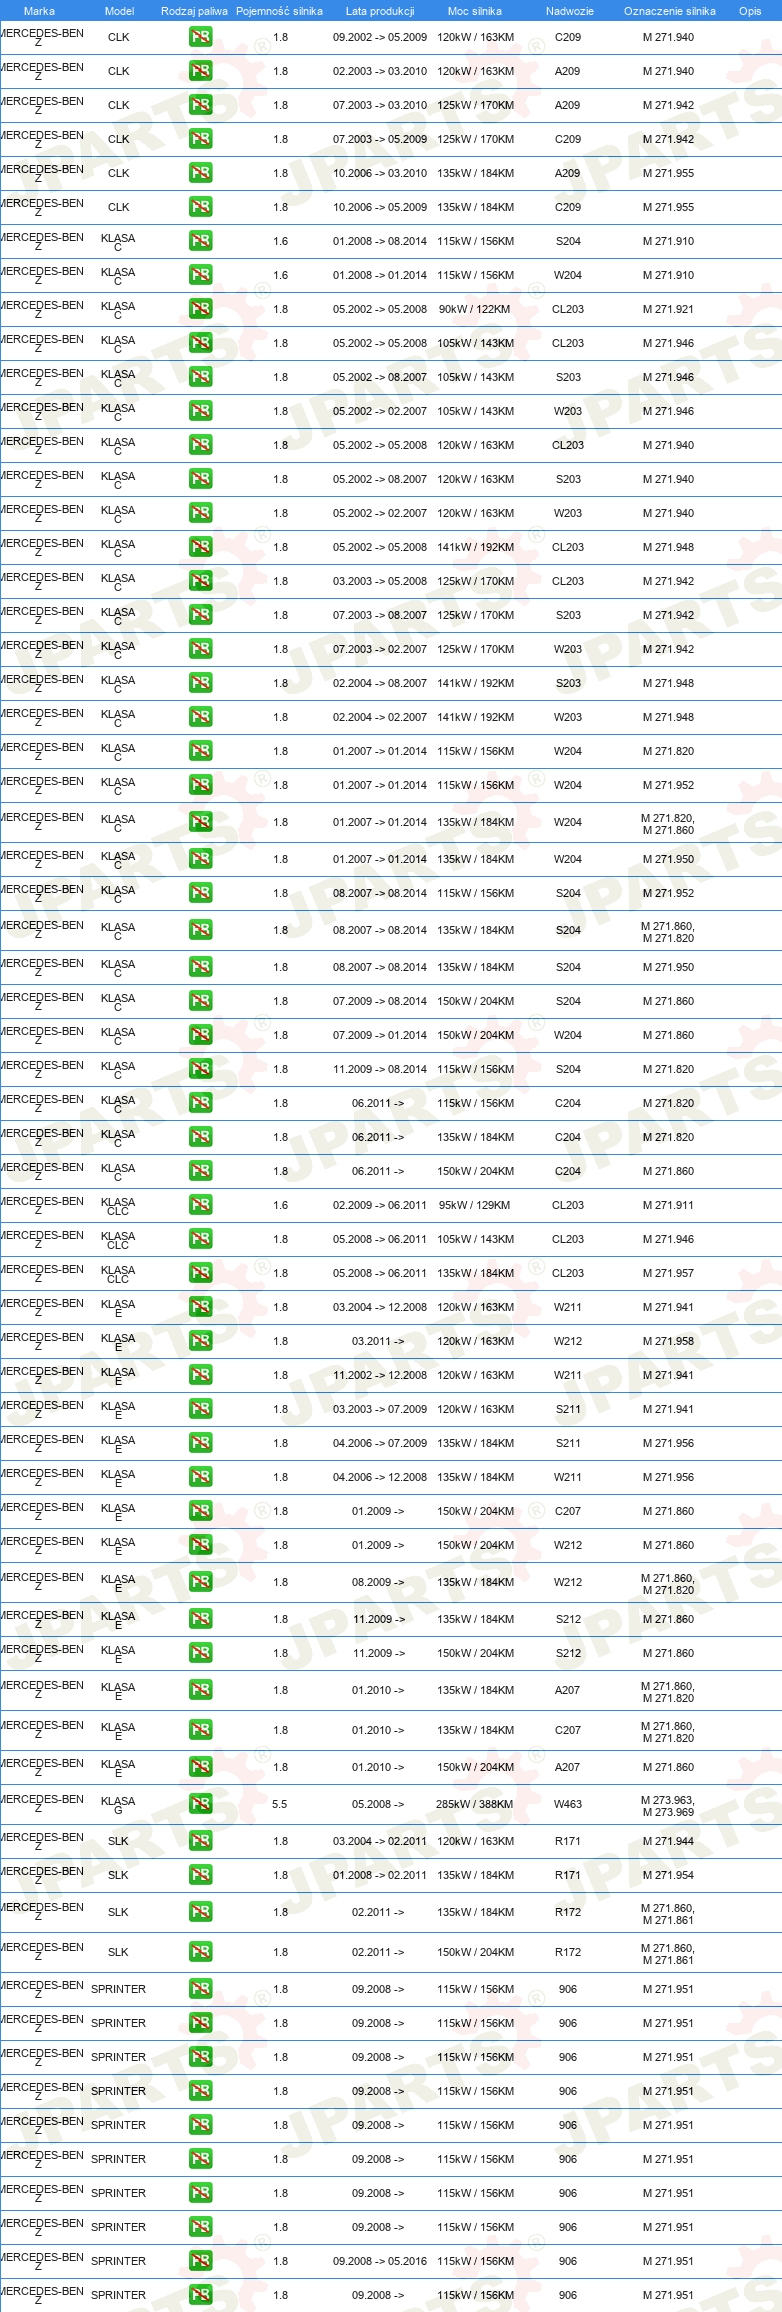782x2312 pixels.
Task: Click the fuel icon in the CL203 M 271.940 row
Action: 201,446
